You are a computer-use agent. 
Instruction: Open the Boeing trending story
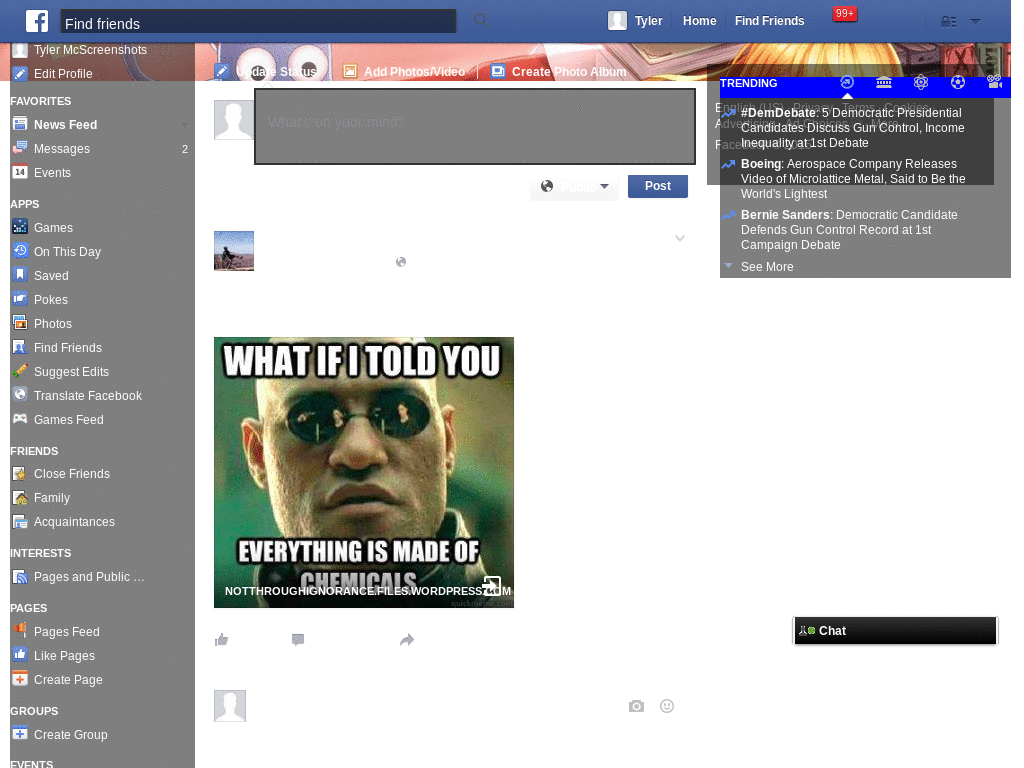click(x=853, y=179)
